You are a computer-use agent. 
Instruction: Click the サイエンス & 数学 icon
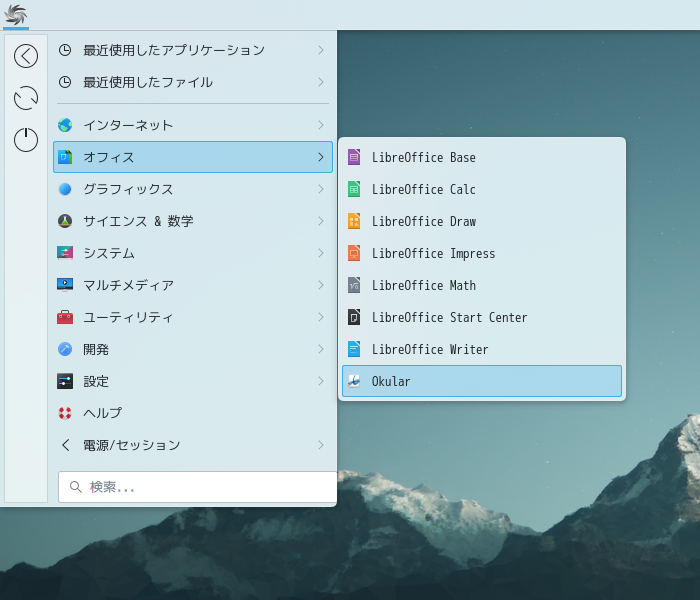tap(65, 221)
